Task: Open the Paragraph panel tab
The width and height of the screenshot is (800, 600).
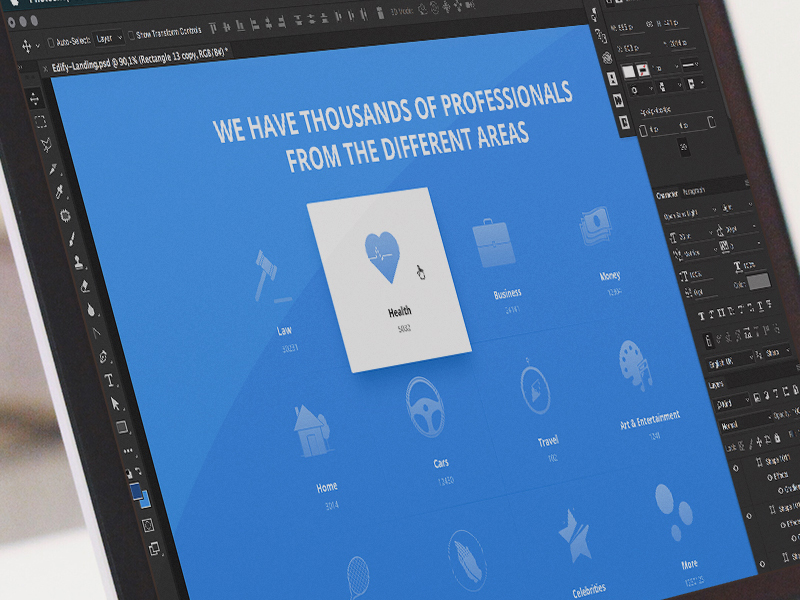Action: pos(693,191)
